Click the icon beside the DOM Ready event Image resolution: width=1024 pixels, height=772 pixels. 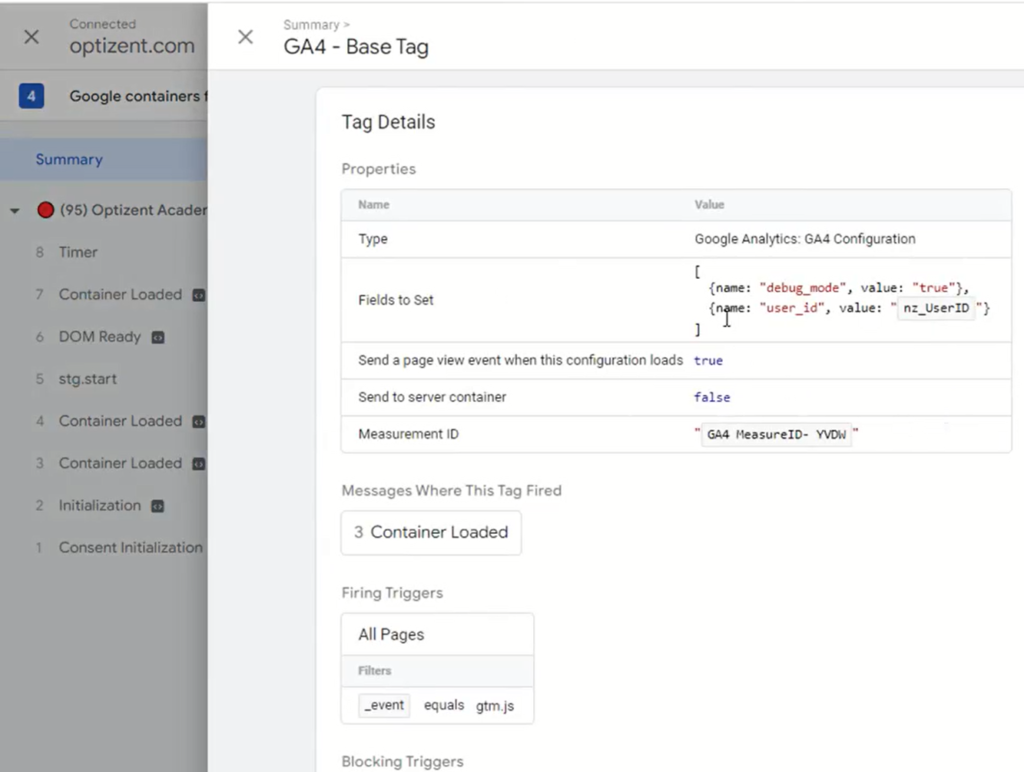click(158, 338)
